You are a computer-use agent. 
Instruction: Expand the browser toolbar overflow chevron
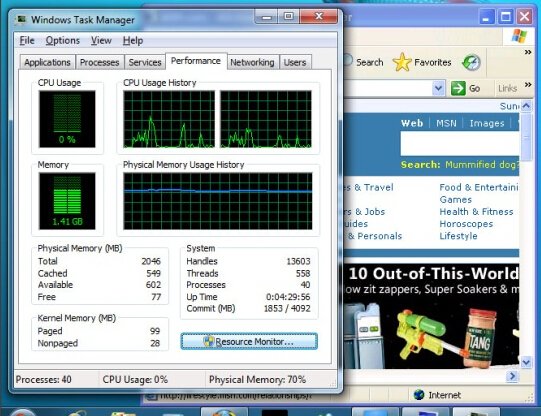coord(528,52)
